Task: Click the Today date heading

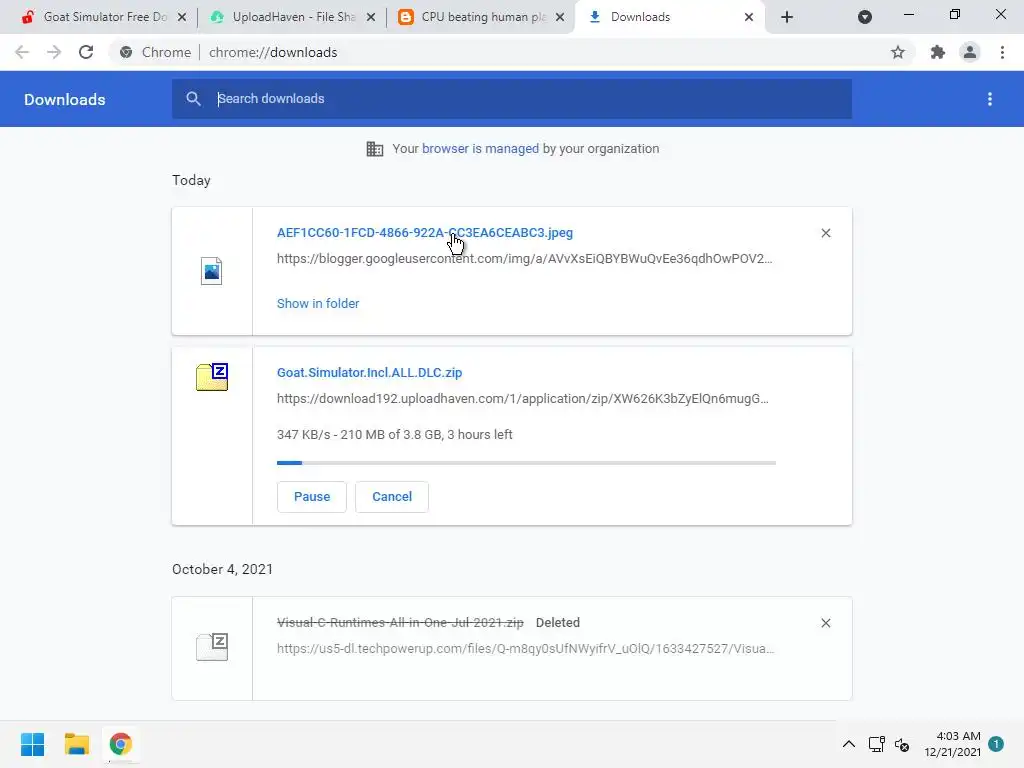Action: [191, 180]
